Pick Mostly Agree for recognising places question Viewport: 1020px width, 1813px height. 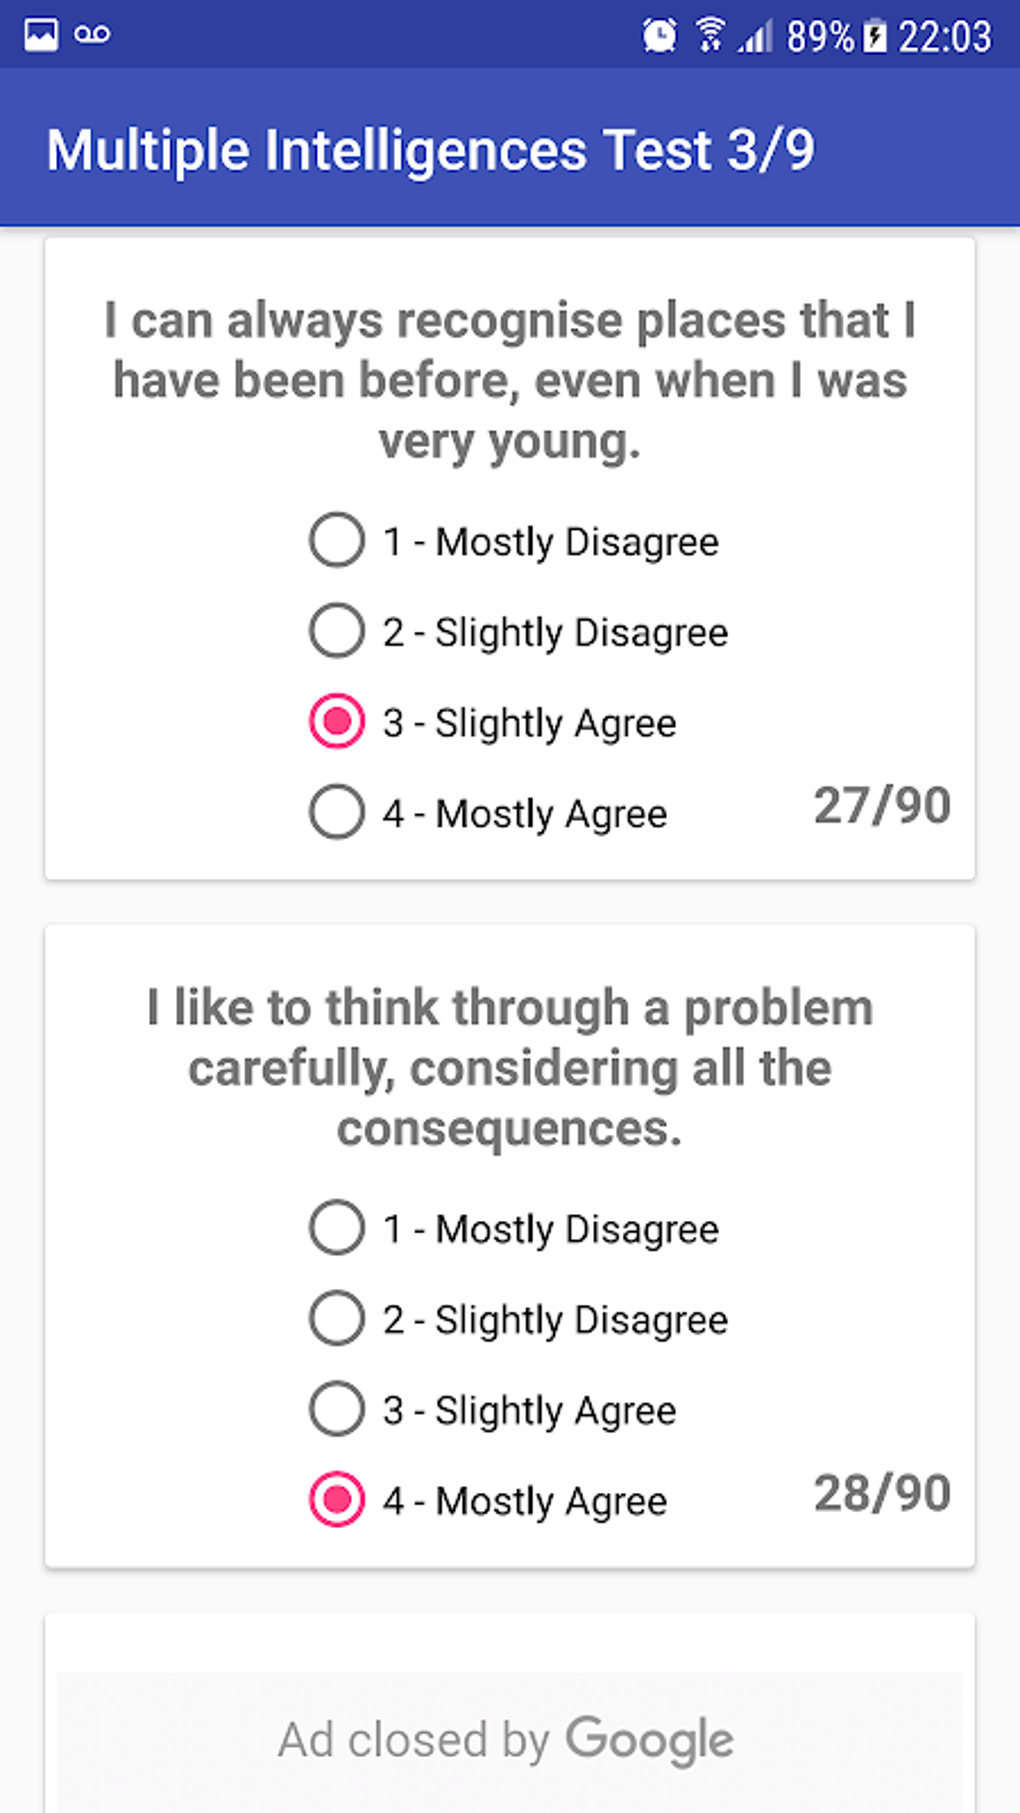(x=337, y=812)
